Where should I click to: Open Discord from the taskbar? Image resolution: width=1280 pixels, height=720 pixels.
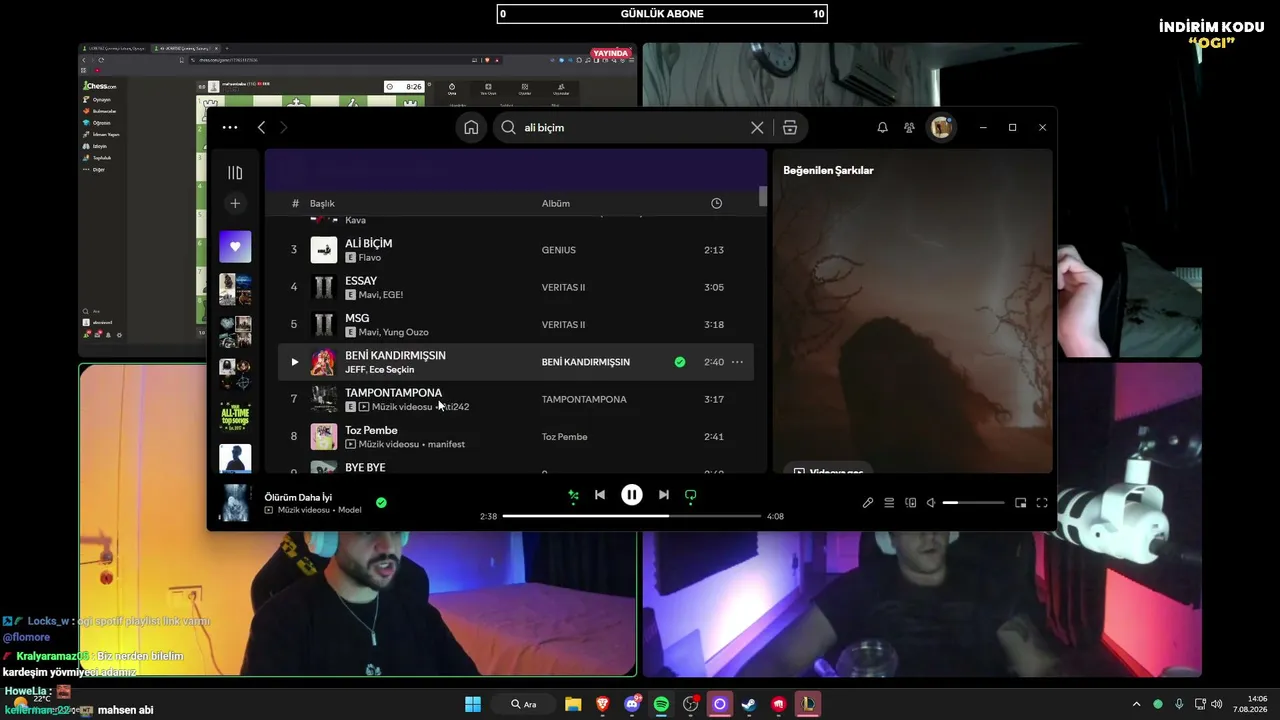(x=632, y=704)
